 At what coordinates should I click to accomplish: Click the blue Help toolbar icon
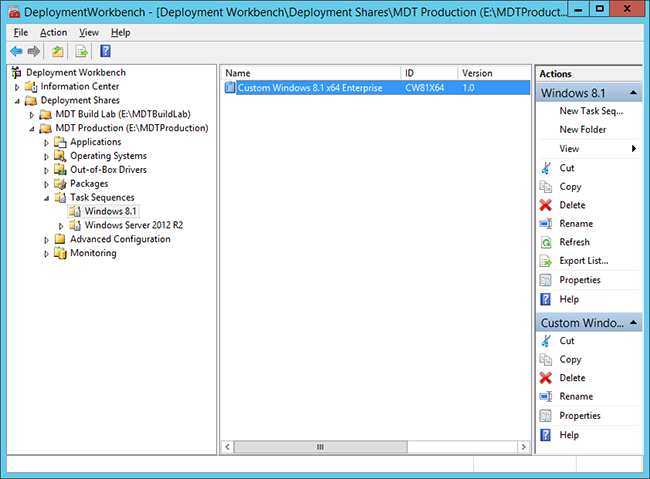pos(105,51)
